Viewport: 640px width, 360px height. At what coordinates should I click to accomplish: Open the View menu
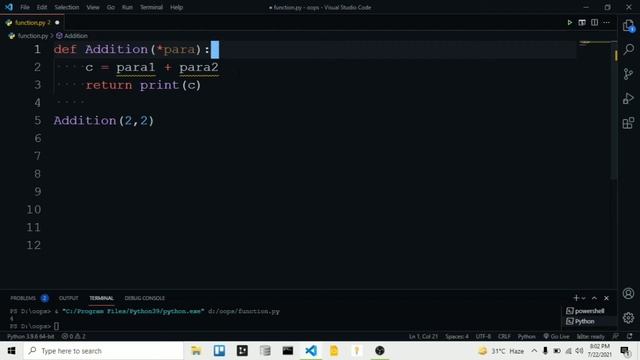(93, 7)
